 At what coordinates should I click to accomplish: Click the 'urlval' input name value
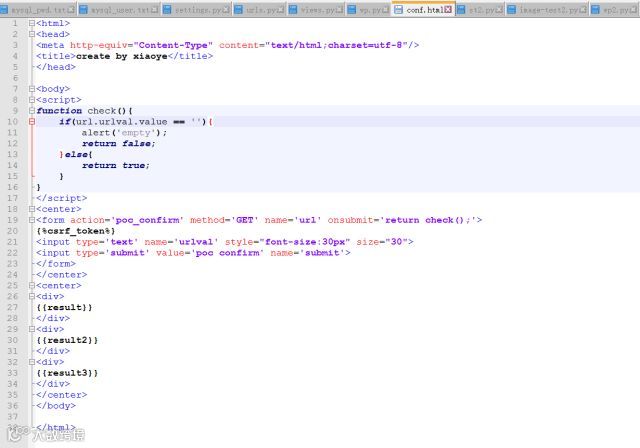pyautogui.click(x=196, y=242)
